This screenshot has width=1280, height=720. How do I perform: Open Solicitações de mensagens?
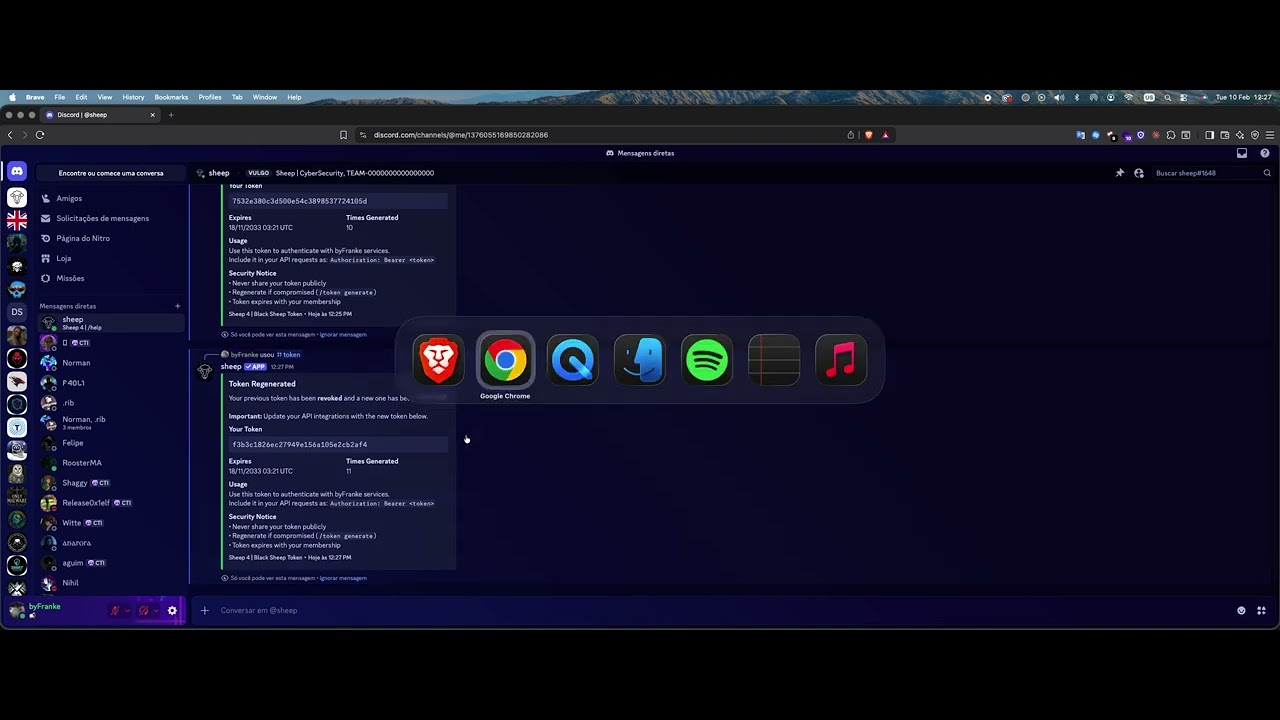111,218
